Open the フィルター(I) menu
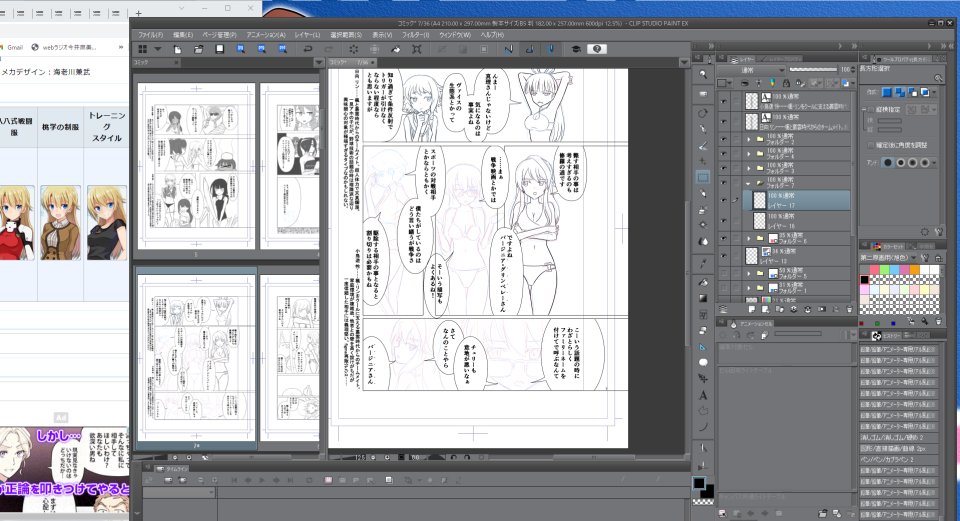This screenshot has height=521, width=960. tap(416, 35)
